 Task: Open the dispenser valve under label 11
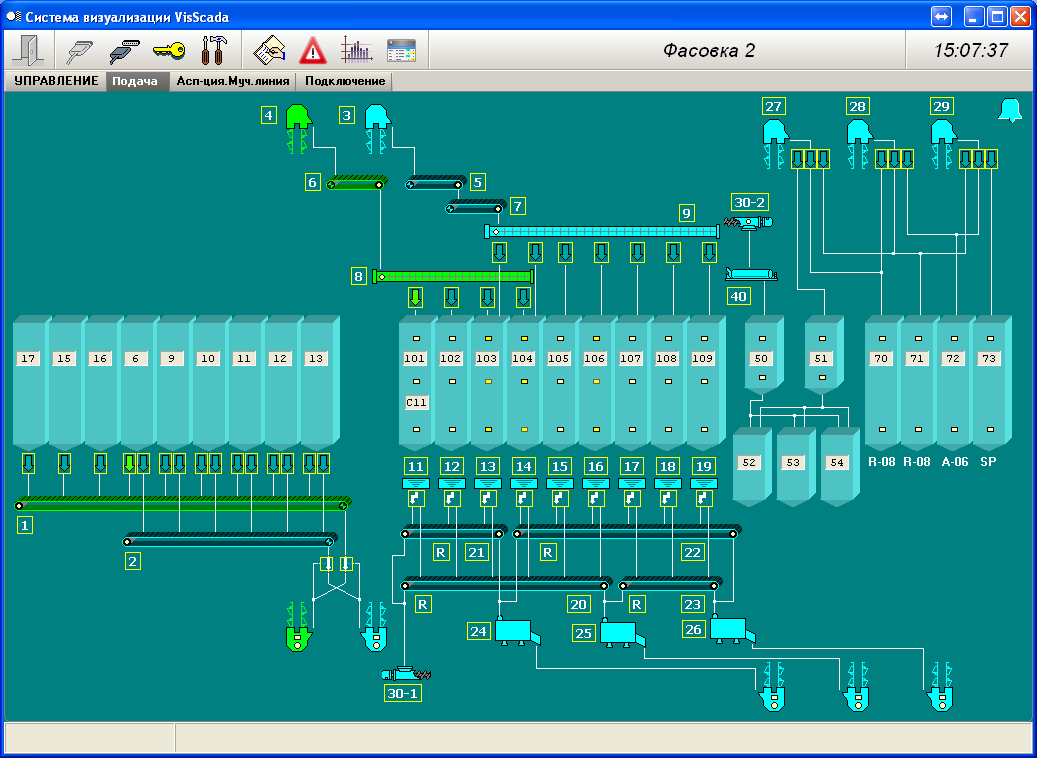pyautogui.click(x=416, y=497)
